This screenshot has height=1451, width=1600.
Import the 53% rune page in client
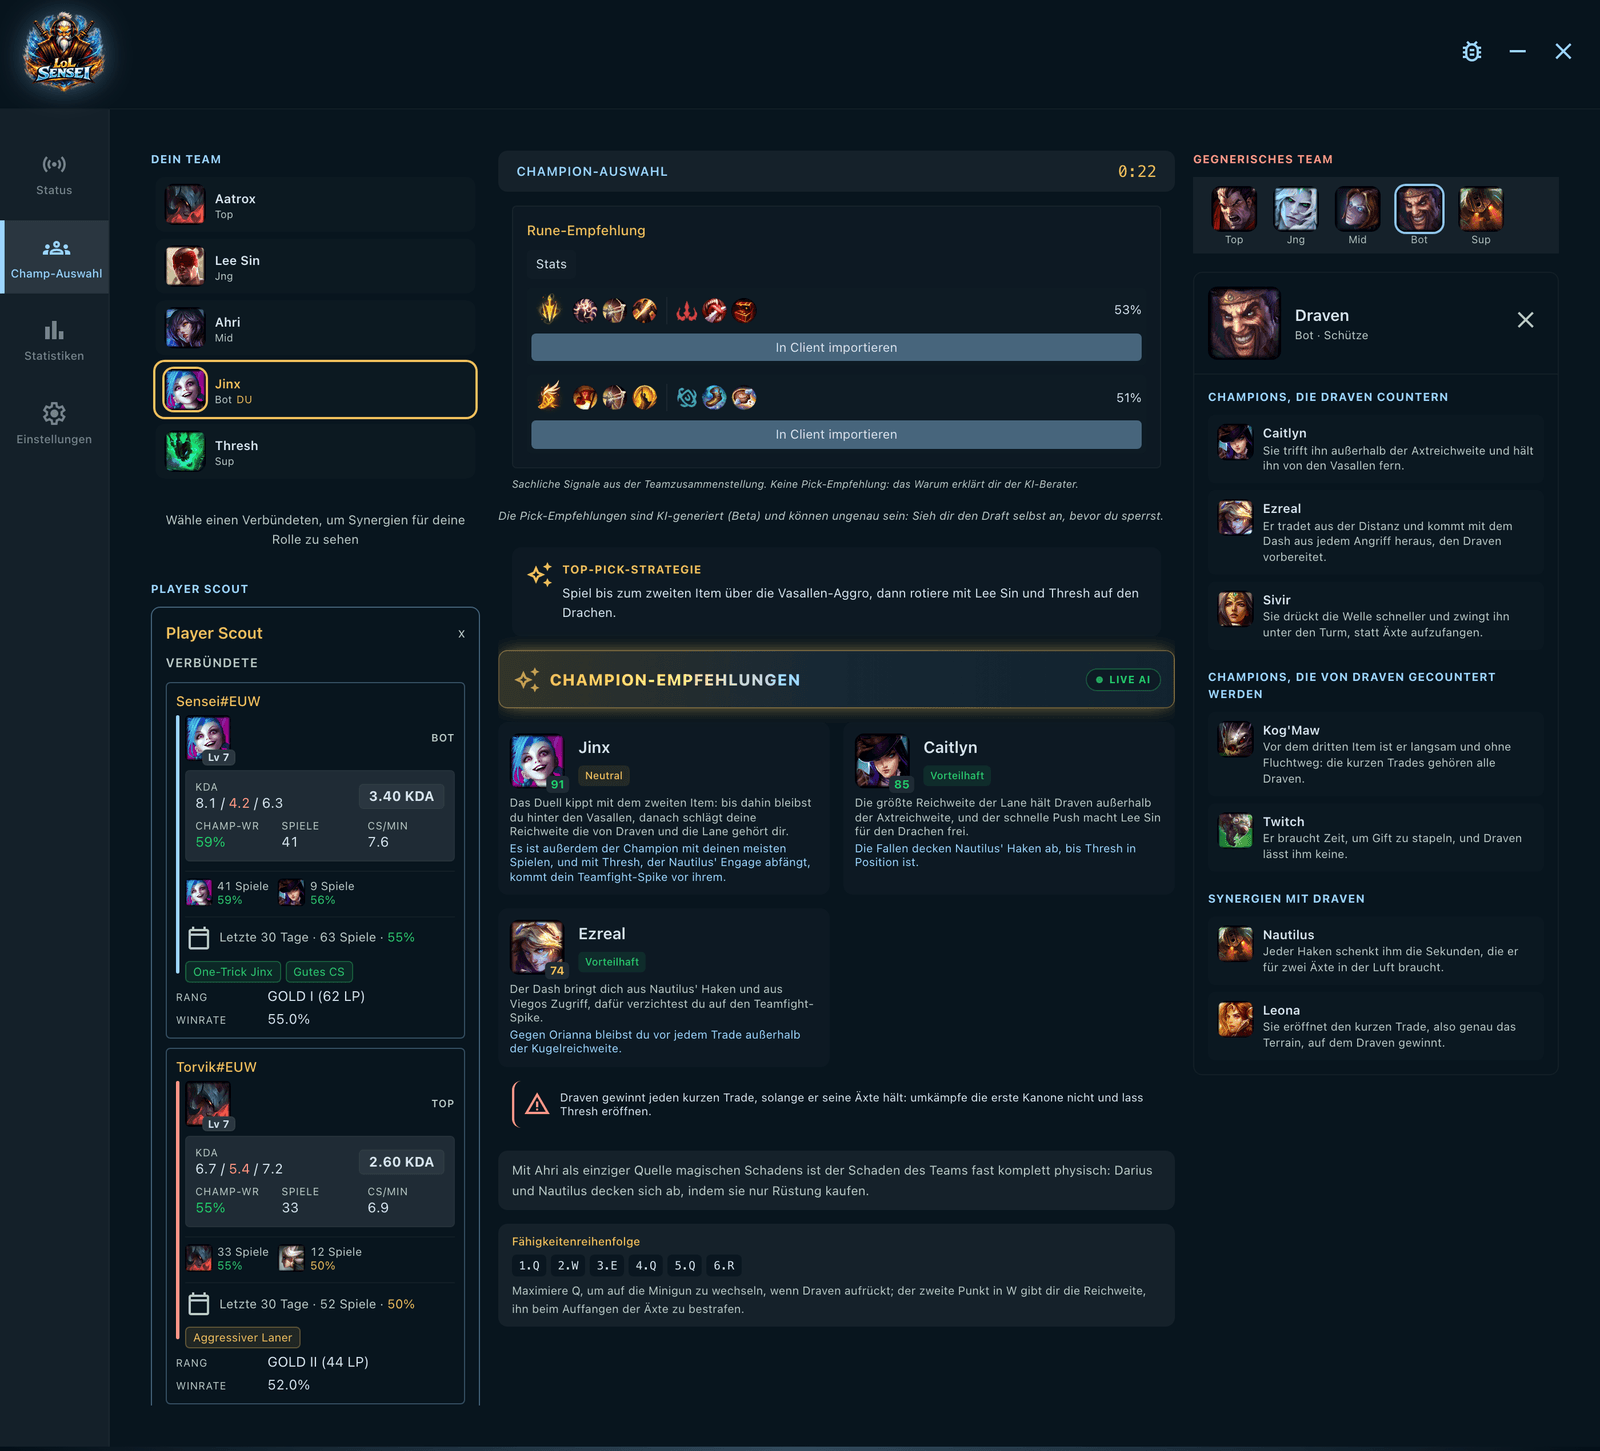click(x=836, y=347)
